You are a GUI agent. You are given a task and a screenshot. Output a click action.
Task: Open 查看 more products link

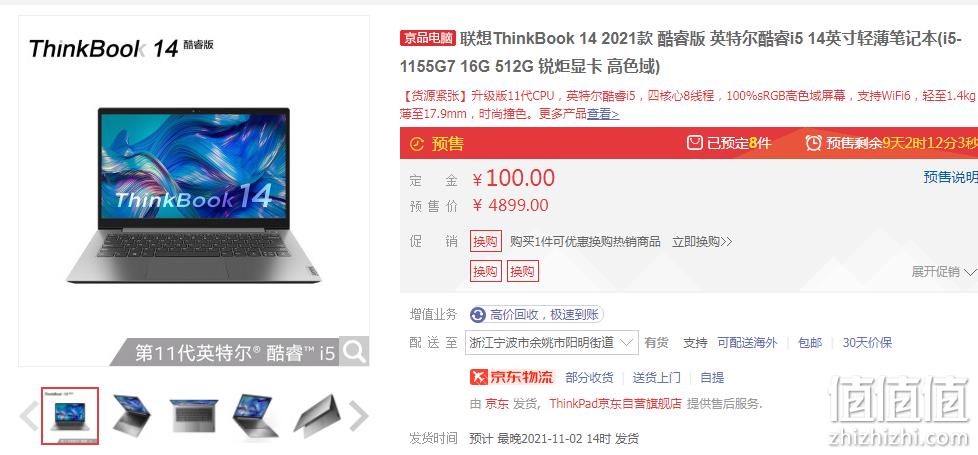point(603,114)
